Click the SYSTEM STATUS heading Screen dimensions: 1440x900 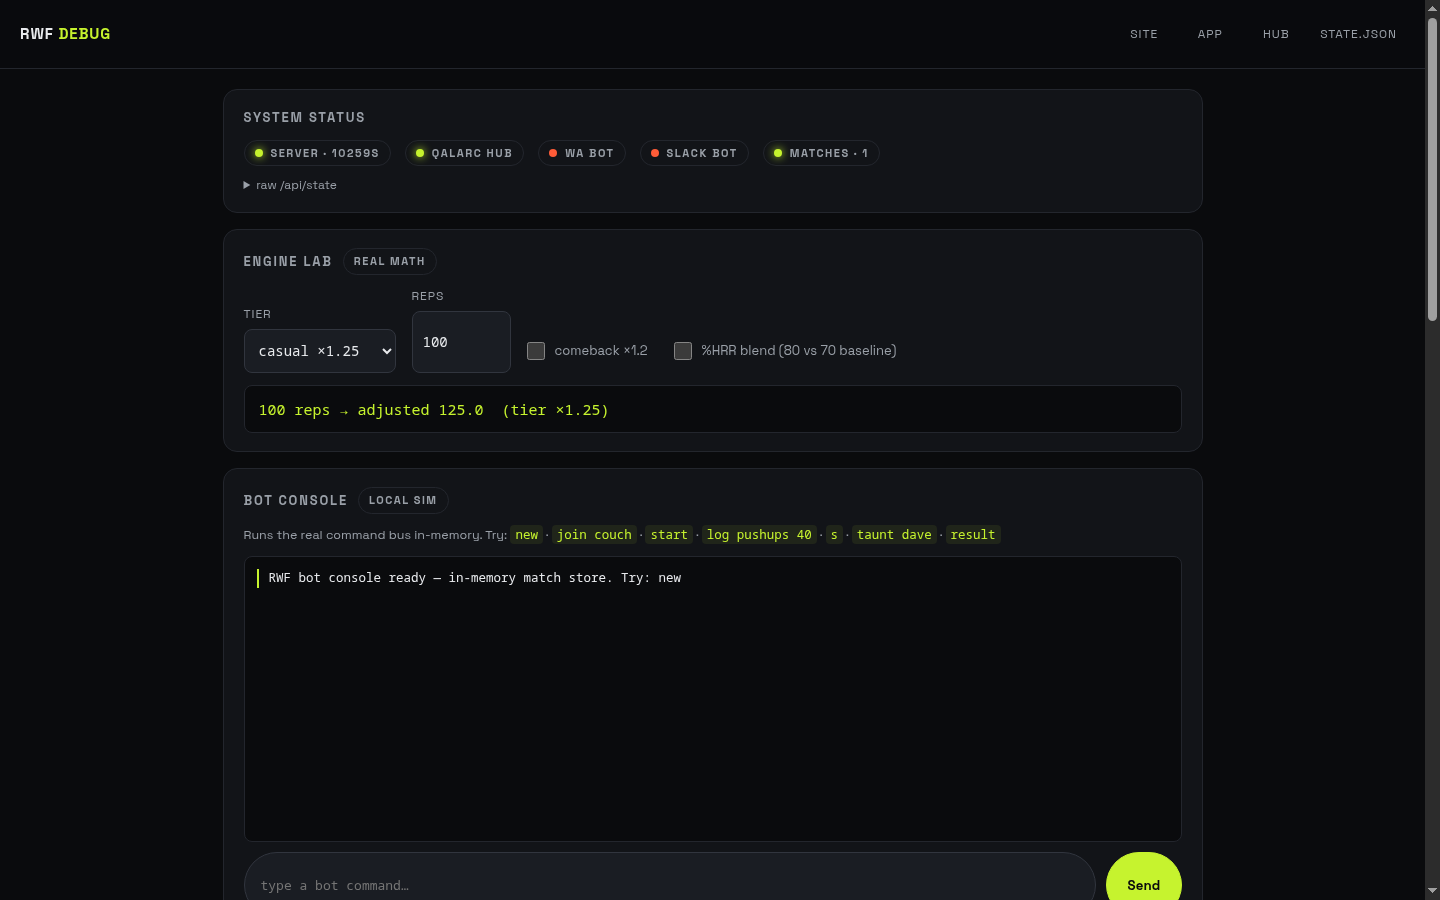pos(304,117)
